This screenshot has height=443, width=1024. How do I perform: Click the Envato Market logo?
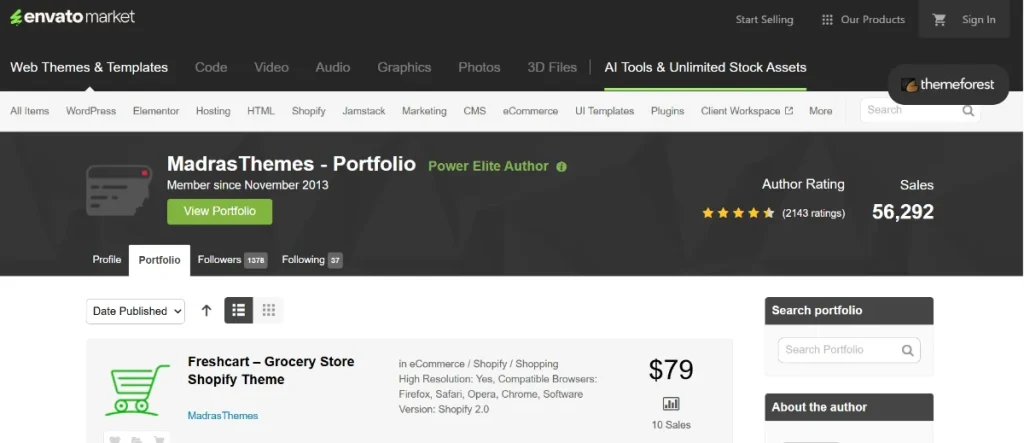pos(72,17)
